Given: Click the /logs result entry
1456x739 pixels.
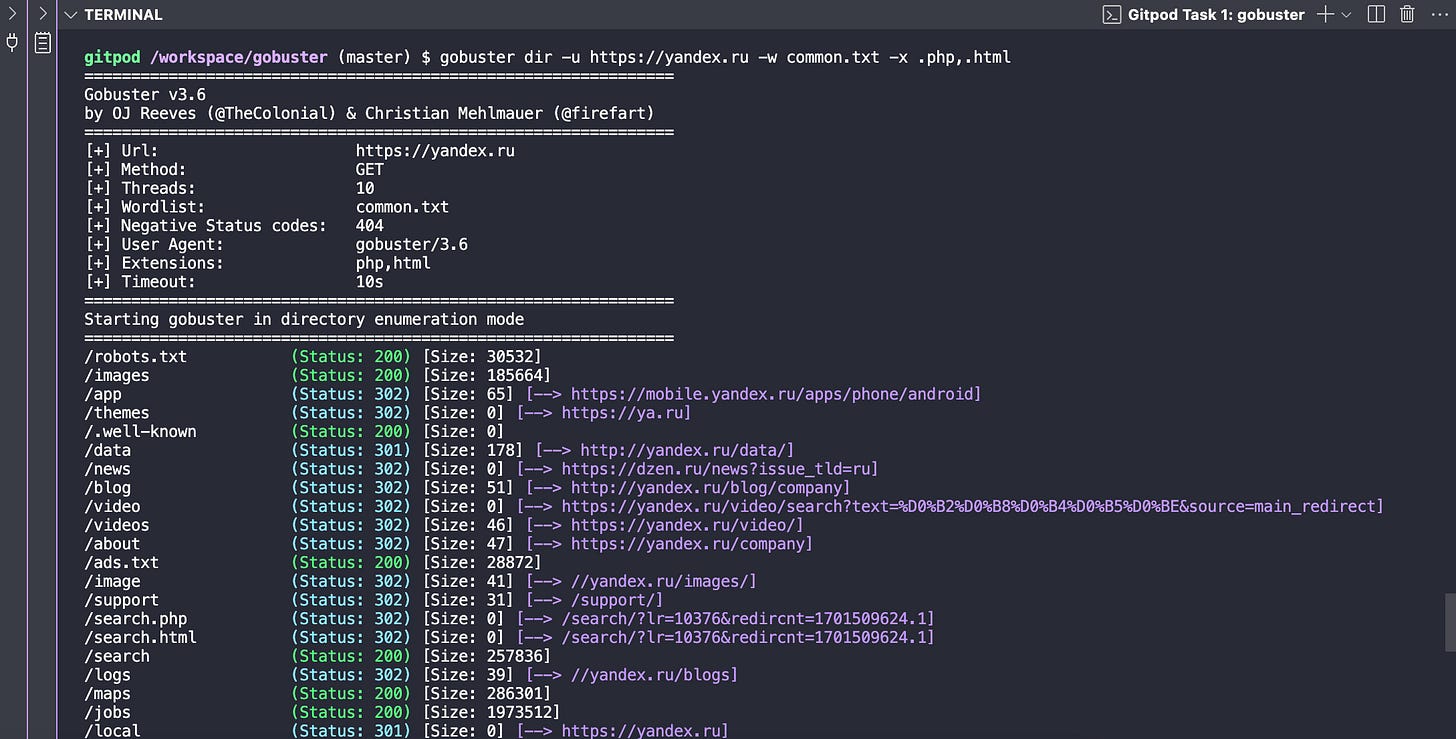Looking at the screenshot, I should [108, 675].
